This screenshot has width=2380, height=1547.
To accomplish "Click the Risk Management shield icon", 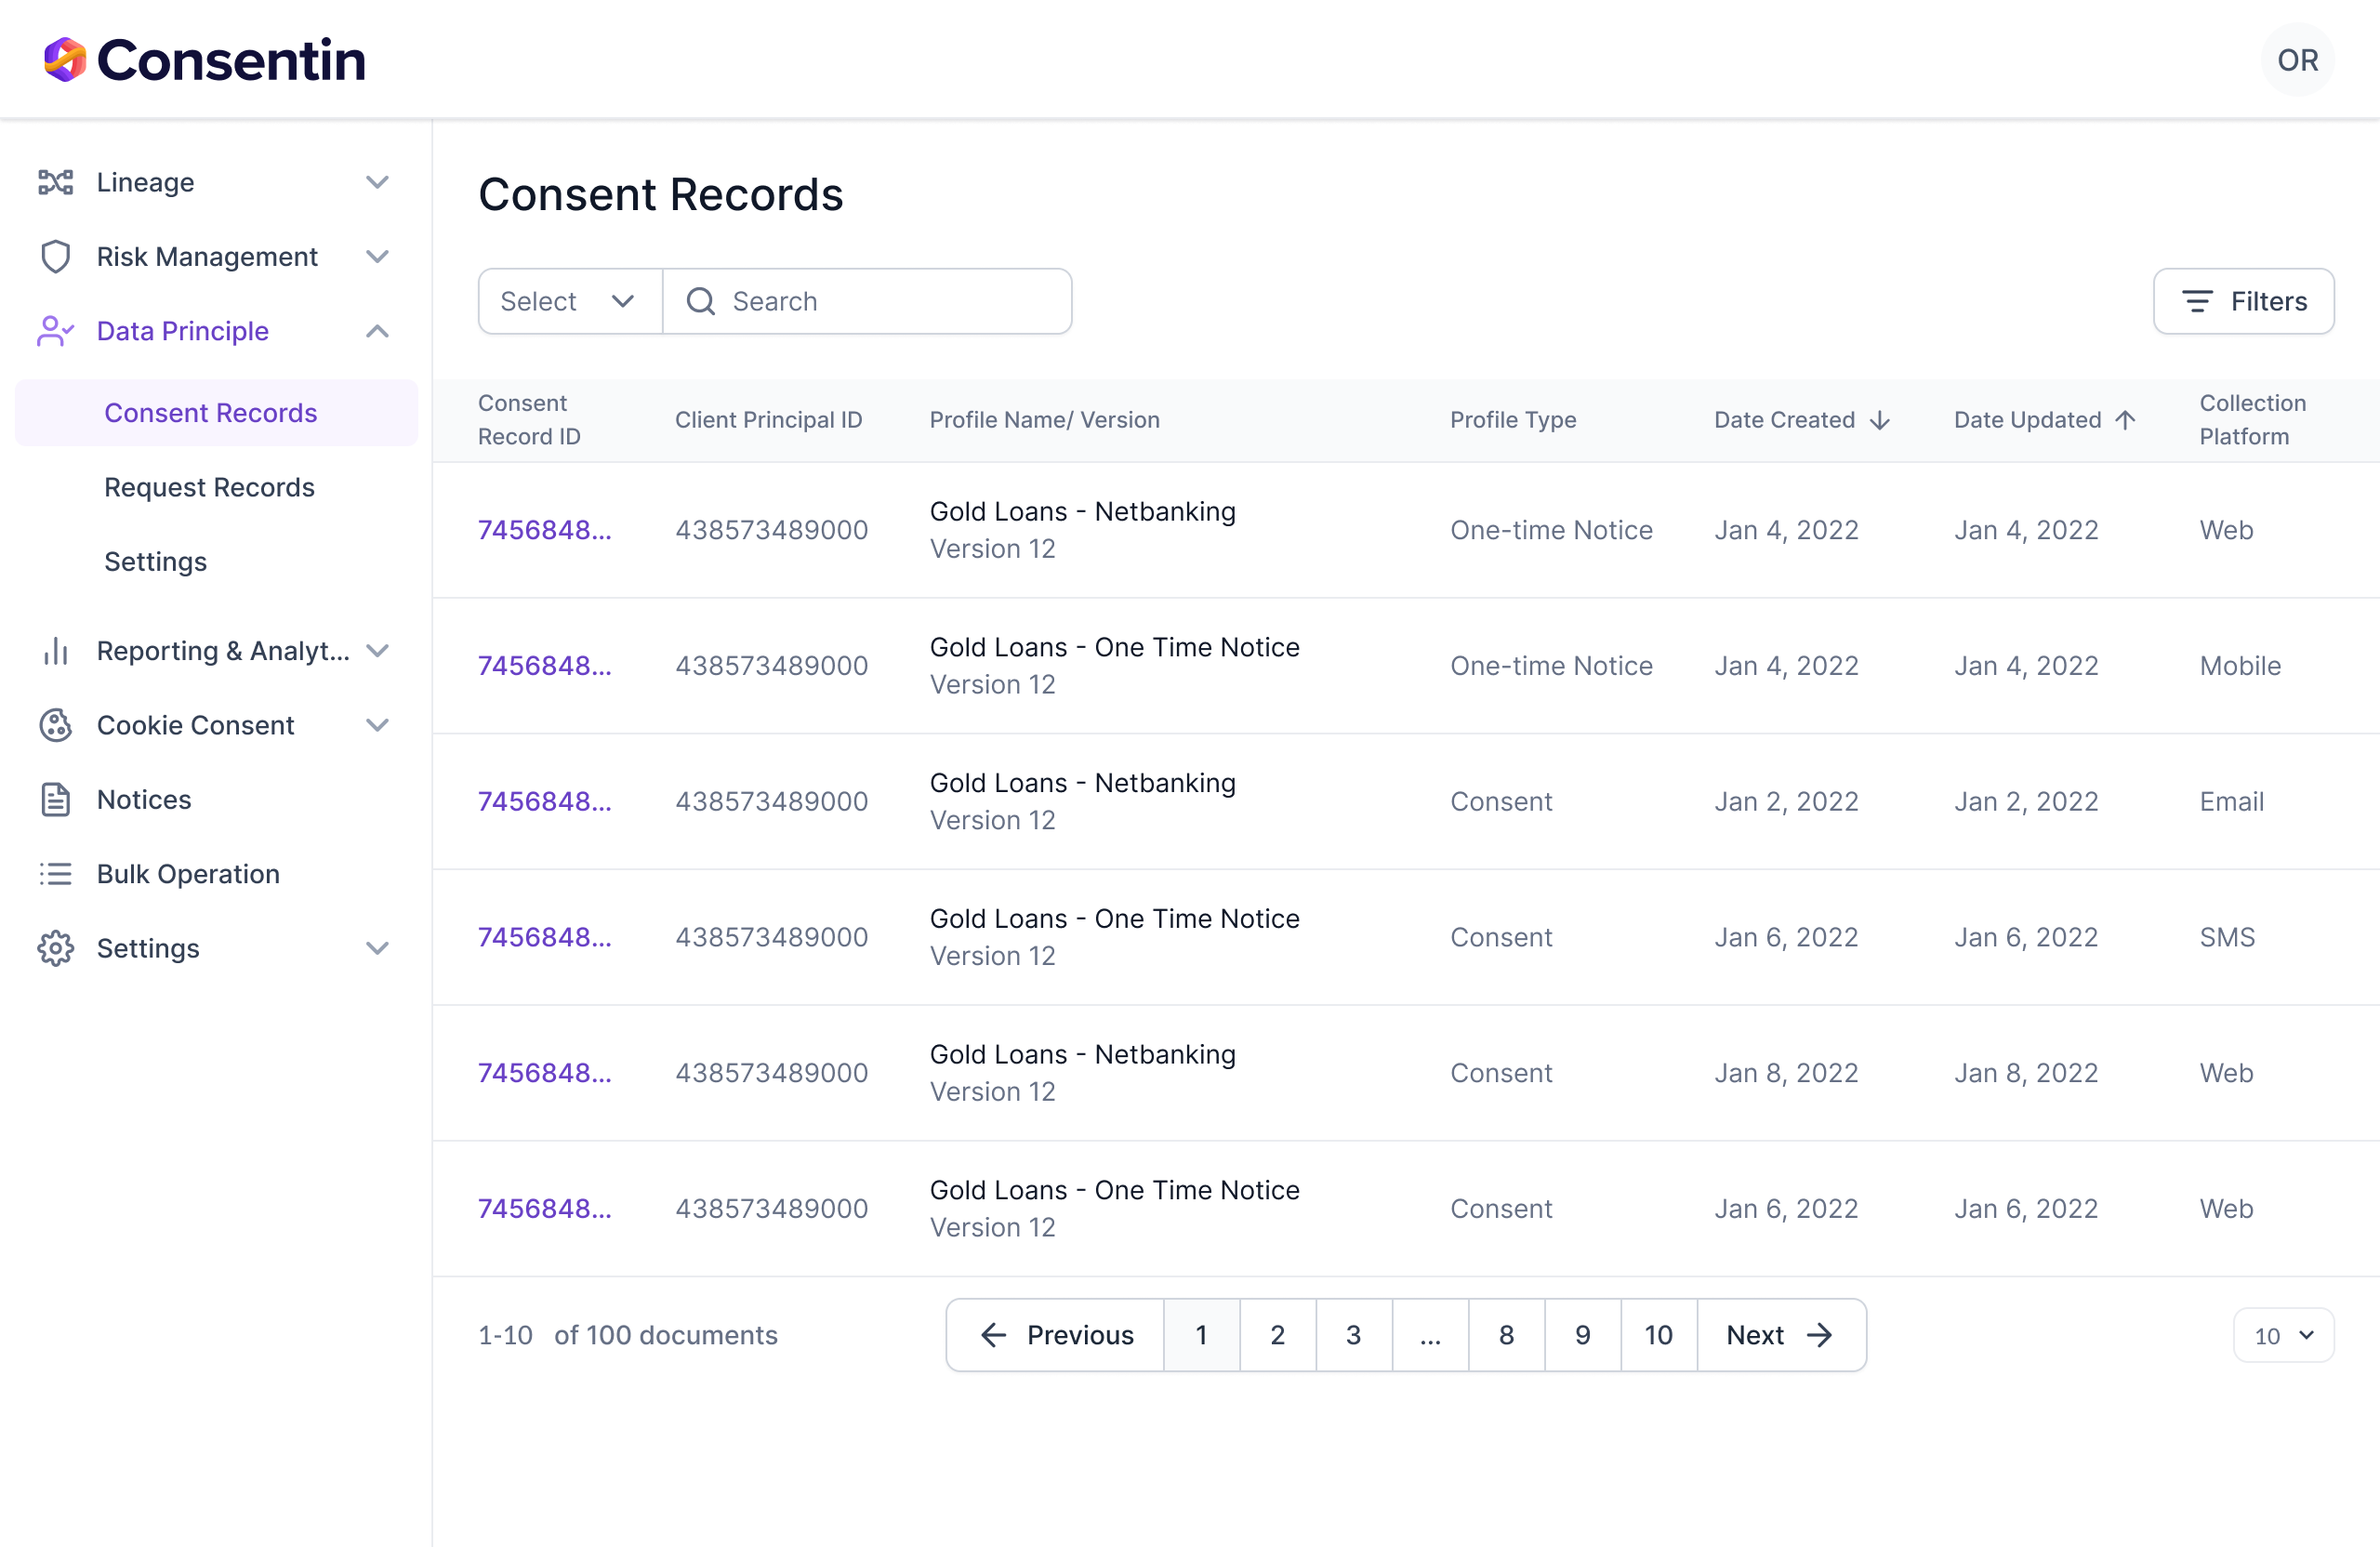I will (x=55, y=257).
